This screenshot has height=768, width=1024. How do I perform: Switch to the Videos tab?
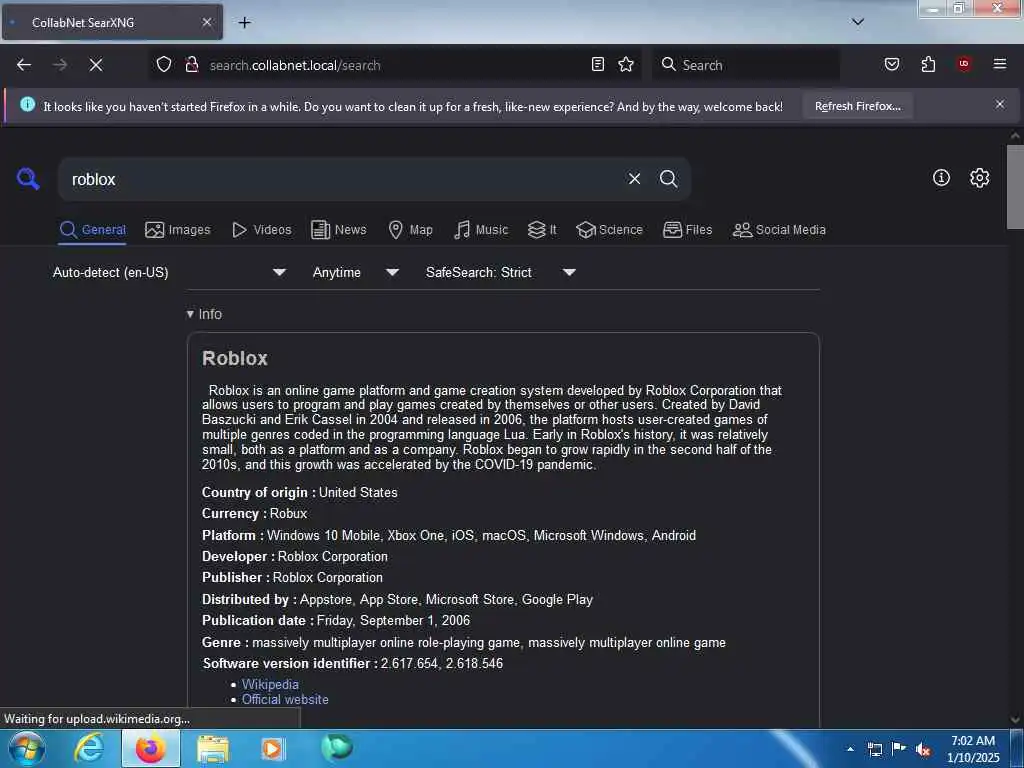tap(261, 230)
